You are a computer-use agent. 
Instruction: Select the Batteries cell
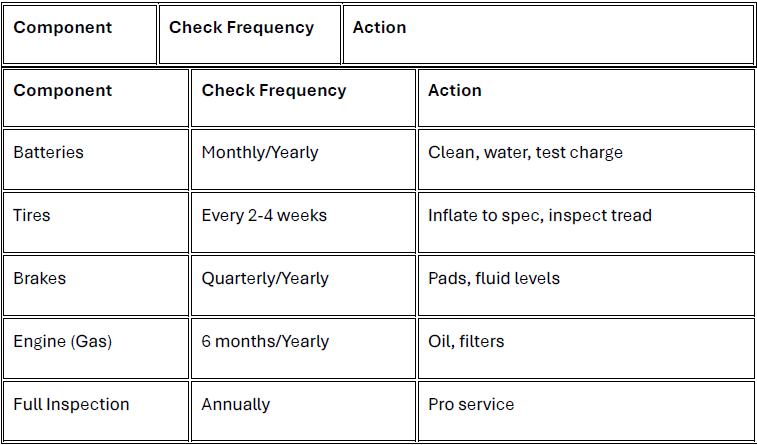coord(96,159)
